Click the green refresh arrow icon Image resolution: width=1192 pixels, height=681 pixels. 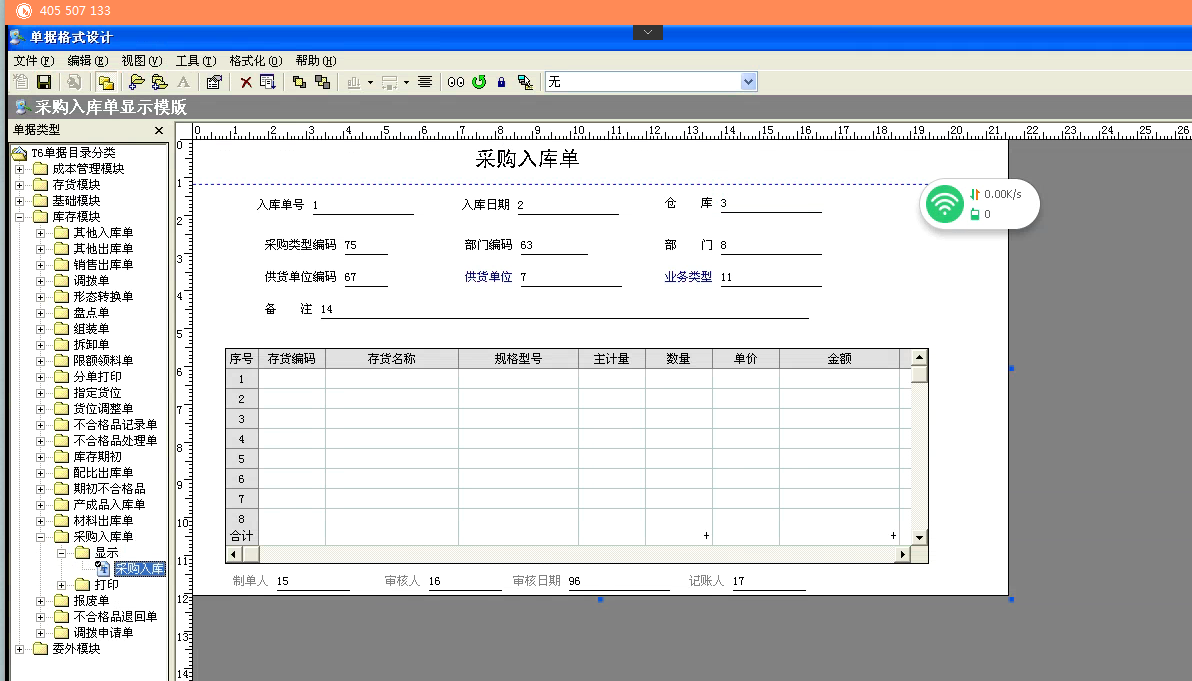click(x=479, y=82)
